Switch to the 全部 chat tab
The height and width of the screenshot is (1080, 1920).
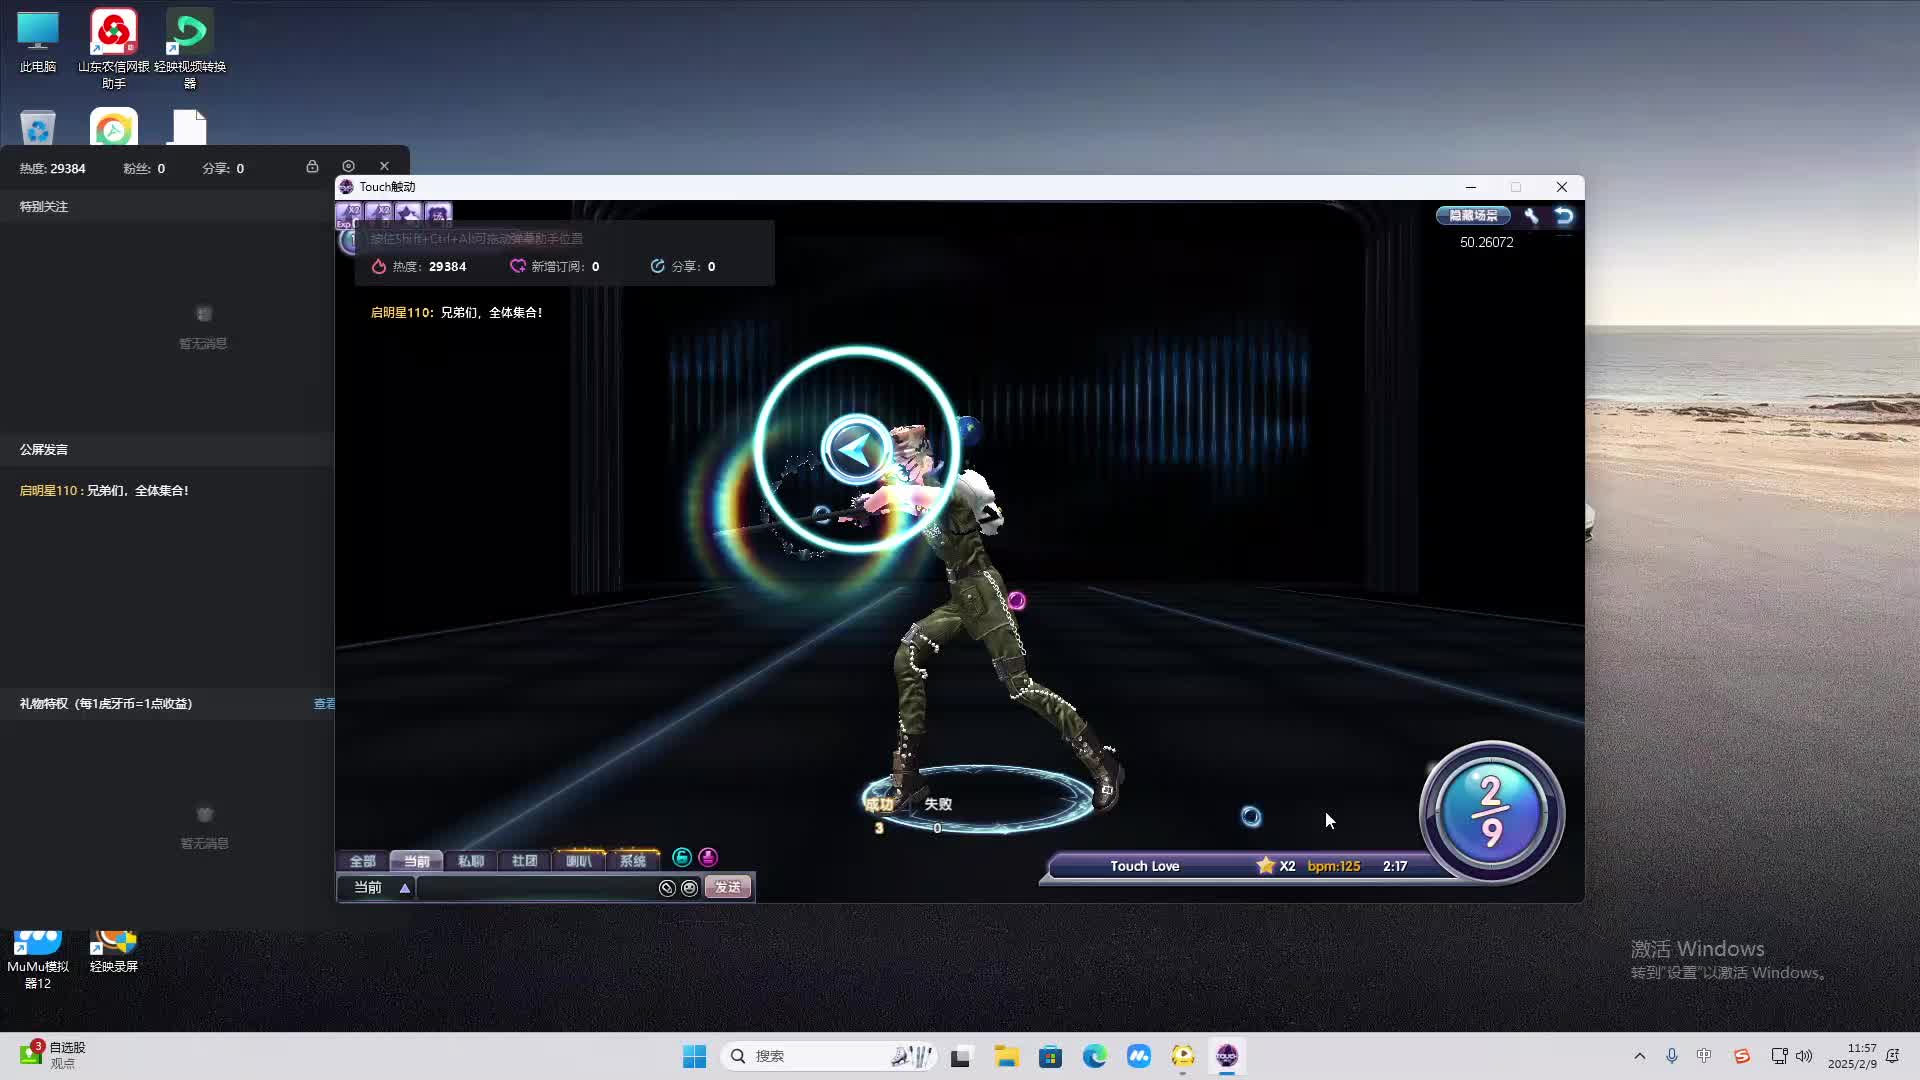point(362,861)
